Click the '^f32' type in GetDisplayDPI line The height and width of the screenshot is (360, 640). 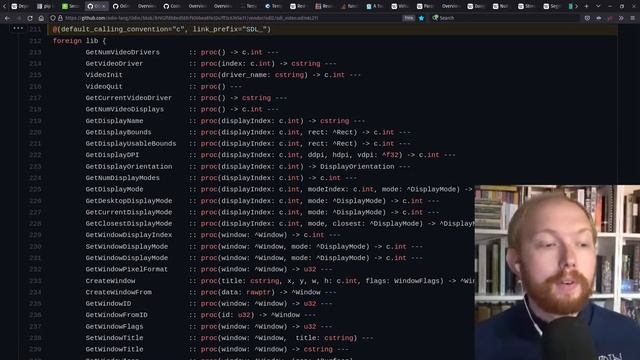click(390, 155)
